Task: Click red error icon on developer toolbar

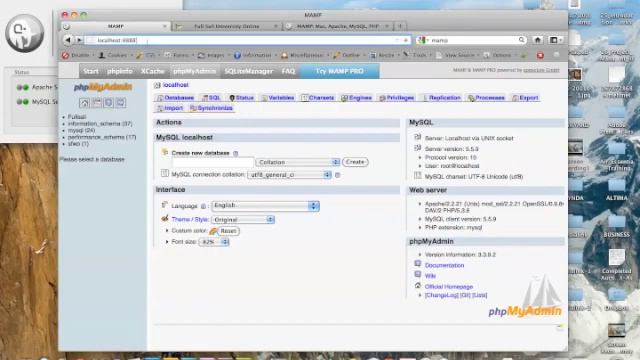Action: click(x=540, y=55)
